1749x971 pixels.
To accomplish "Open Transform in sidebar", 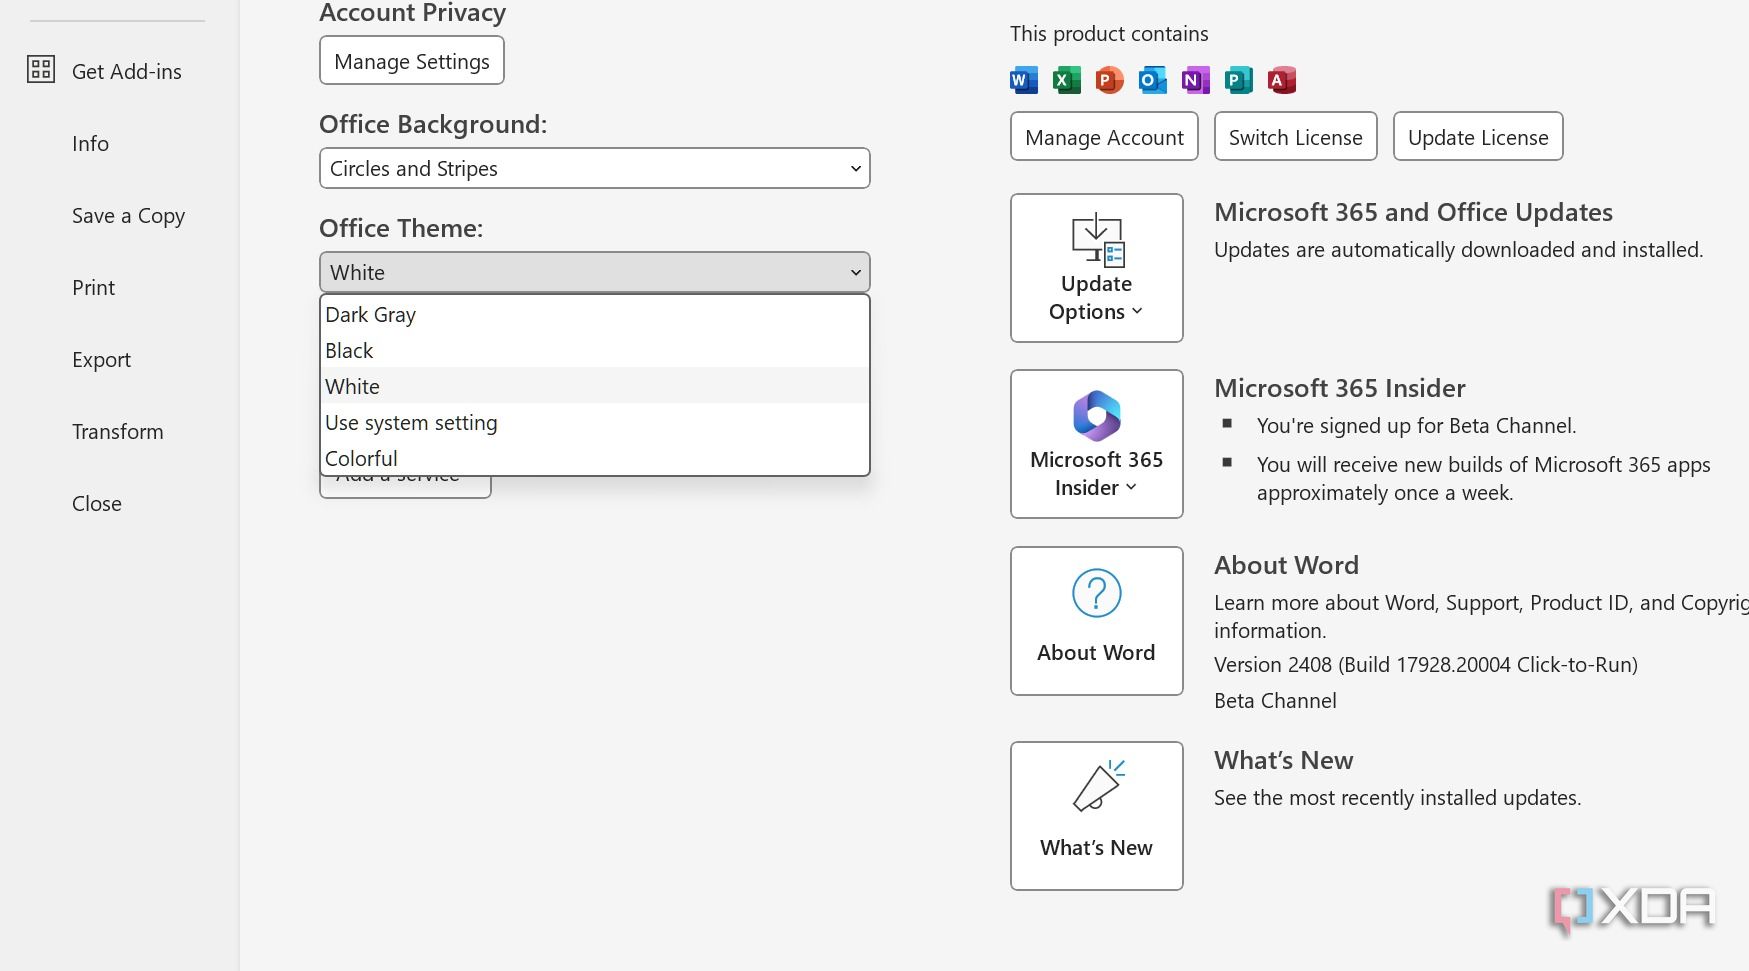I will click(x=117, y=432).
